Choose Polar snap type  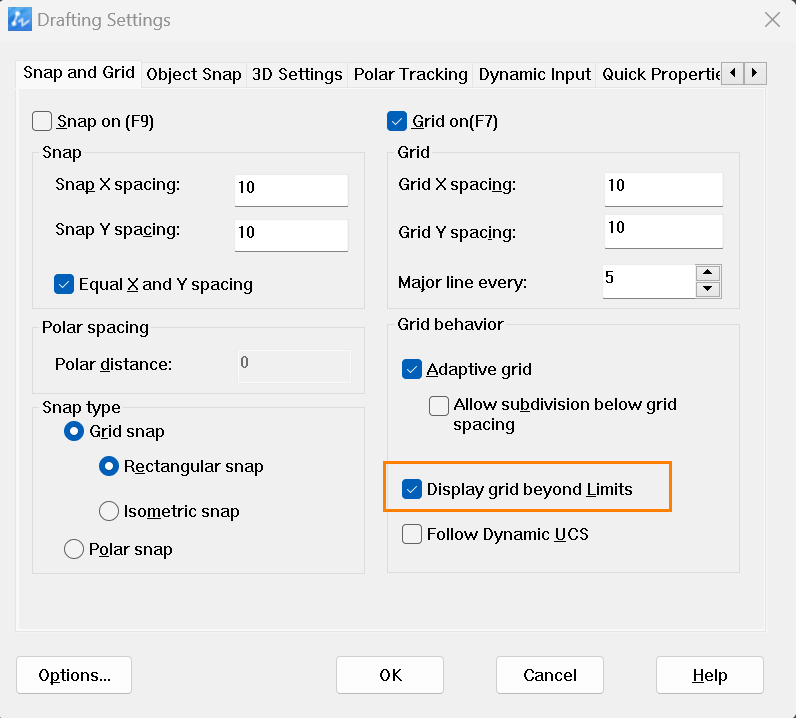tap(74, 549)
